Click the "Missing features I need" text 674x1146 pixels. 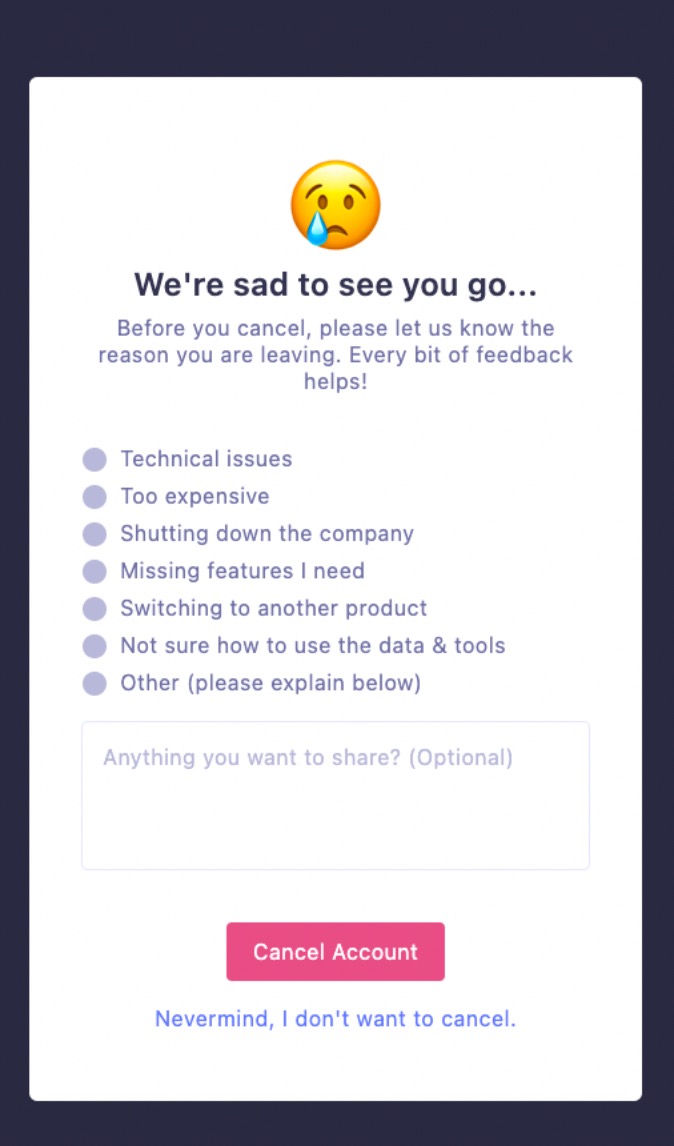point(242,571)
